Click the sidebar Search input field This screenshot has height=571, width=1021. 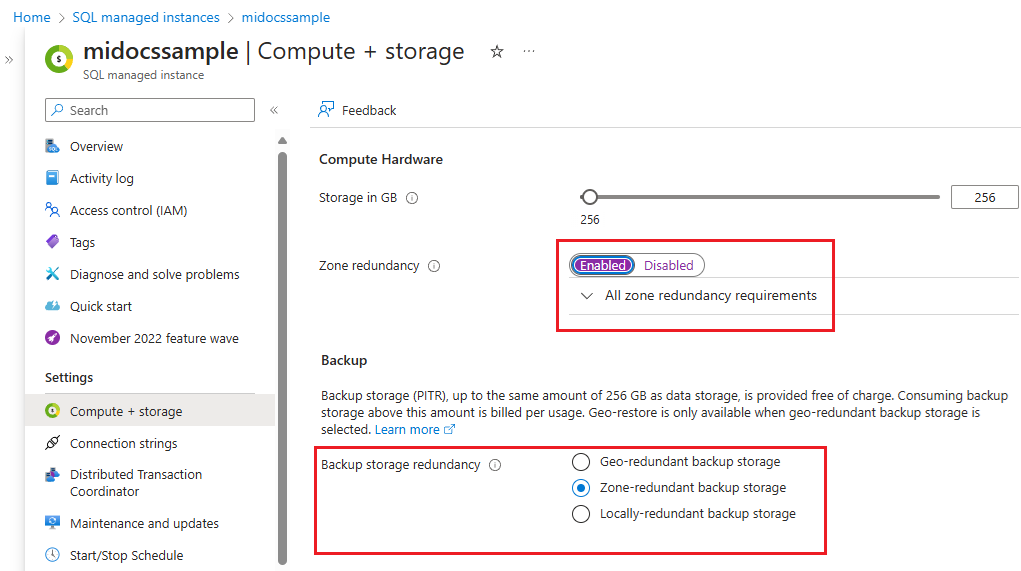click(x=150, y=110)
